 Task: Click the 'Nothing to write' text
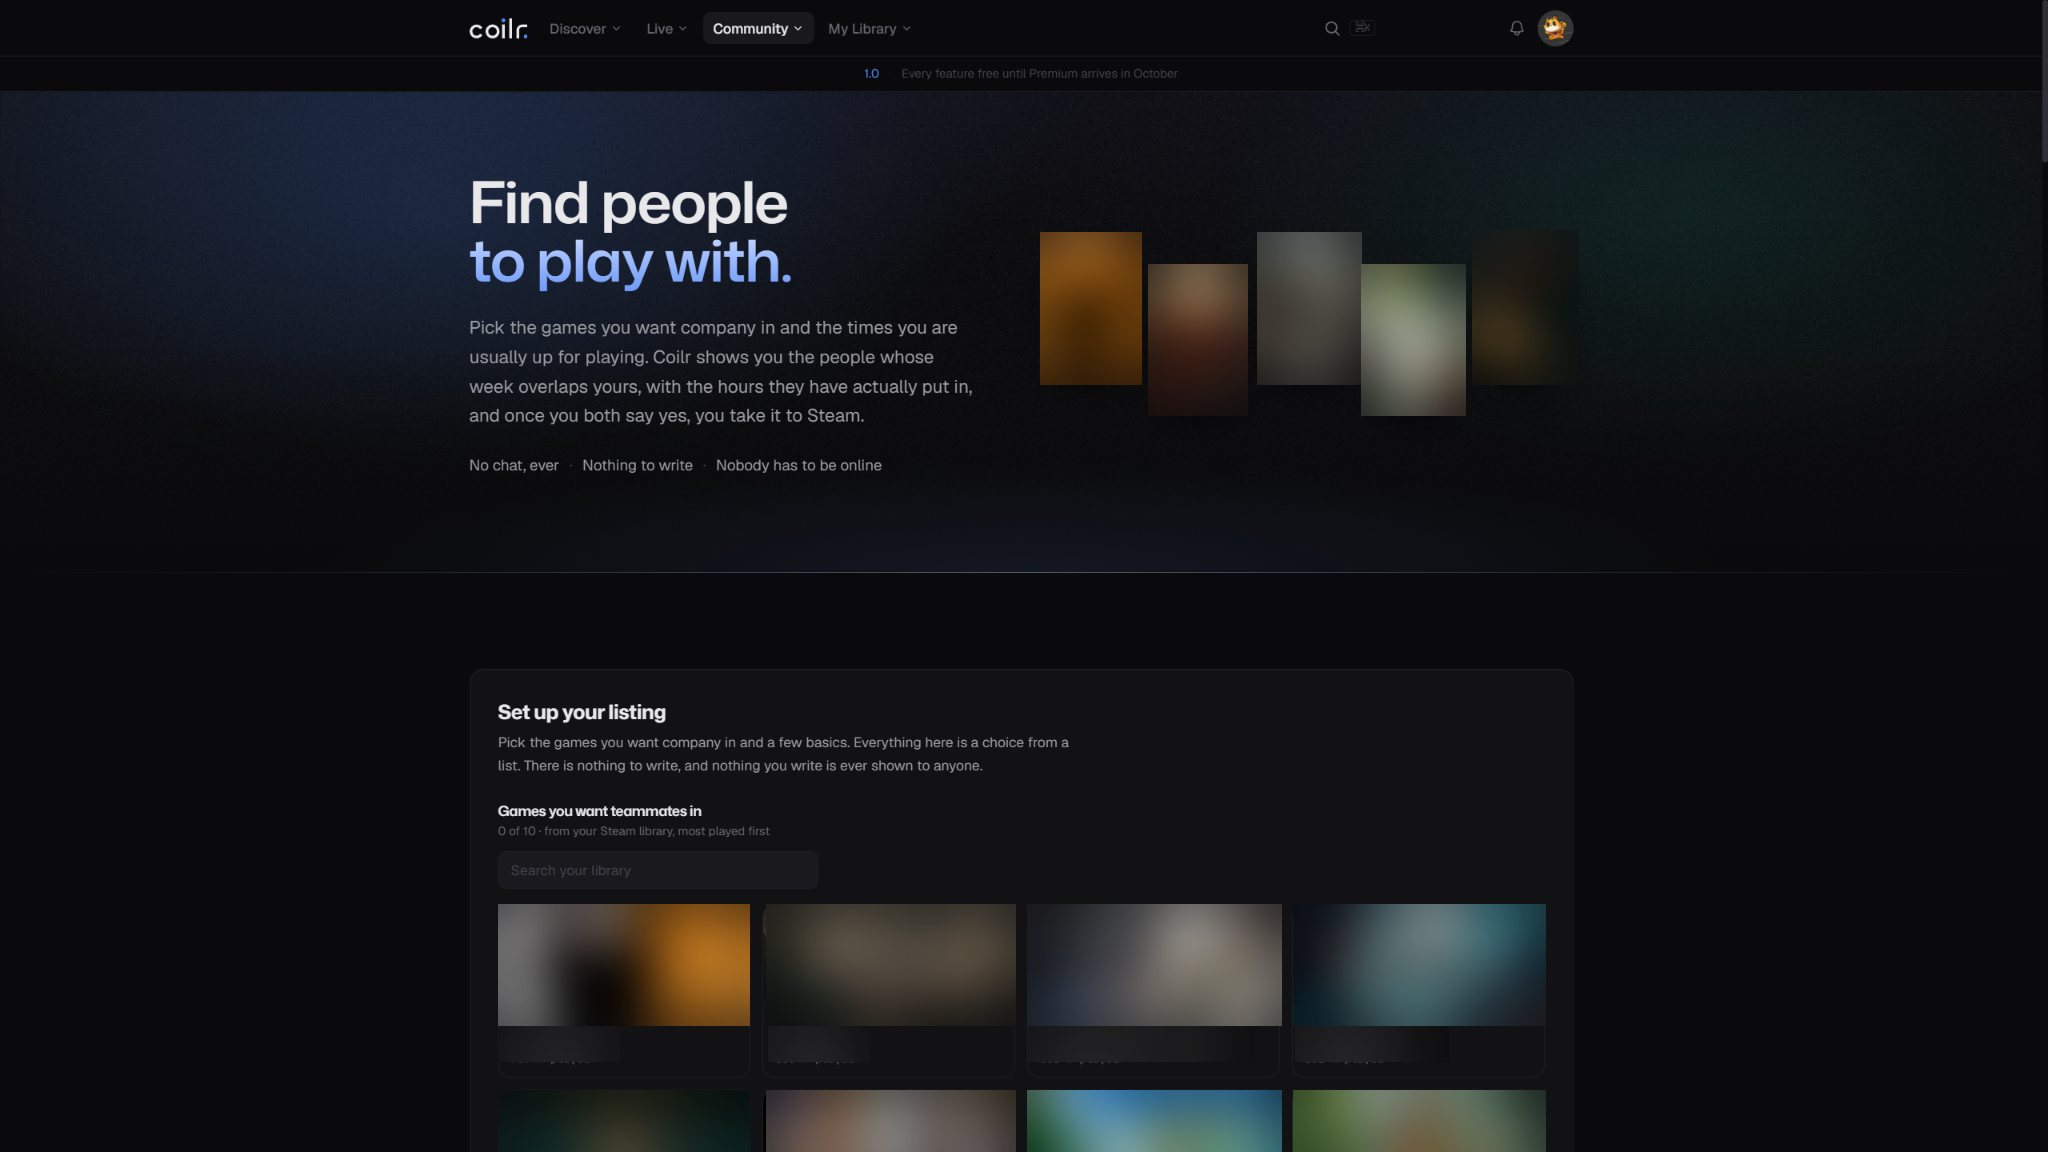[x=637, y=466]
